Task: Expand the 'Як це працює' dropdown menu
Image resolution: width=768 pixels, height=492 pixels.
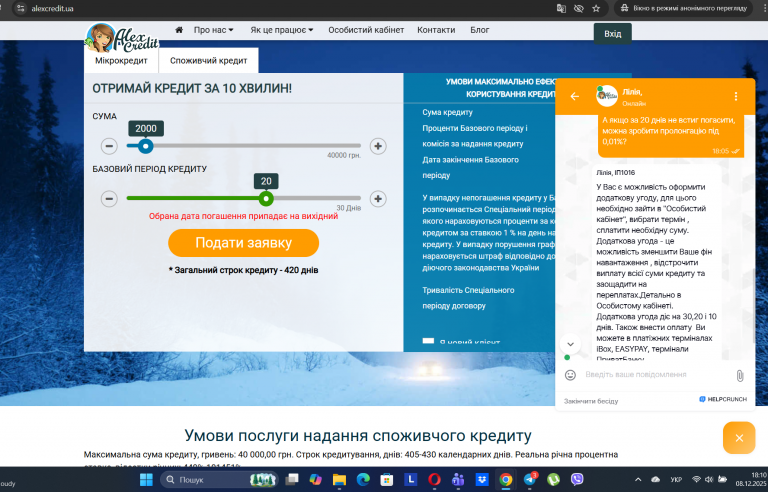Action: click(x=282, y=30)
